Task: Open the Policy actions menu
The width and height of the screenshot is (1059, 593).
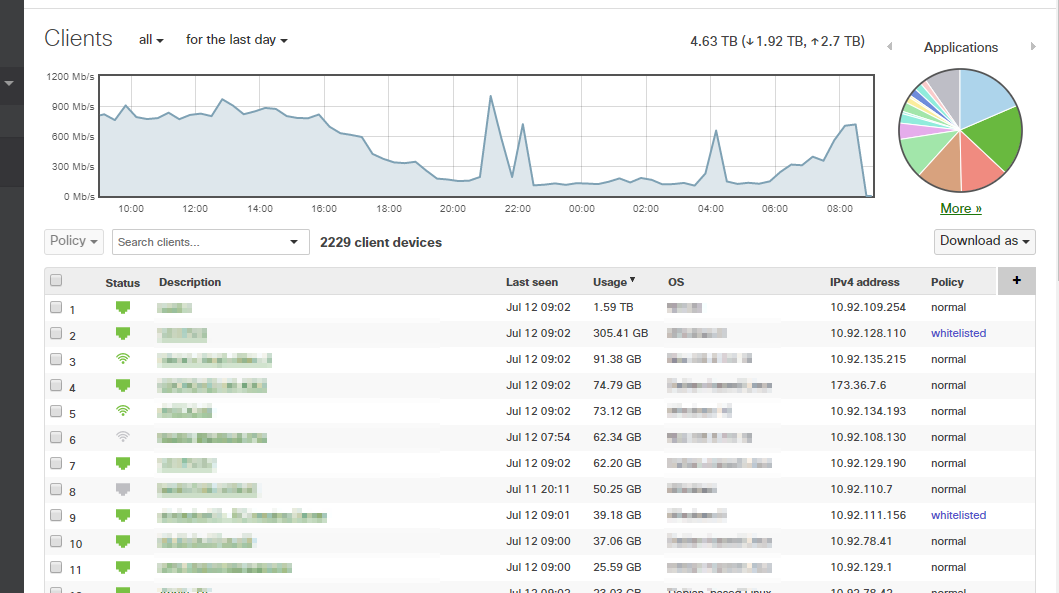Action: click(73, 240)
